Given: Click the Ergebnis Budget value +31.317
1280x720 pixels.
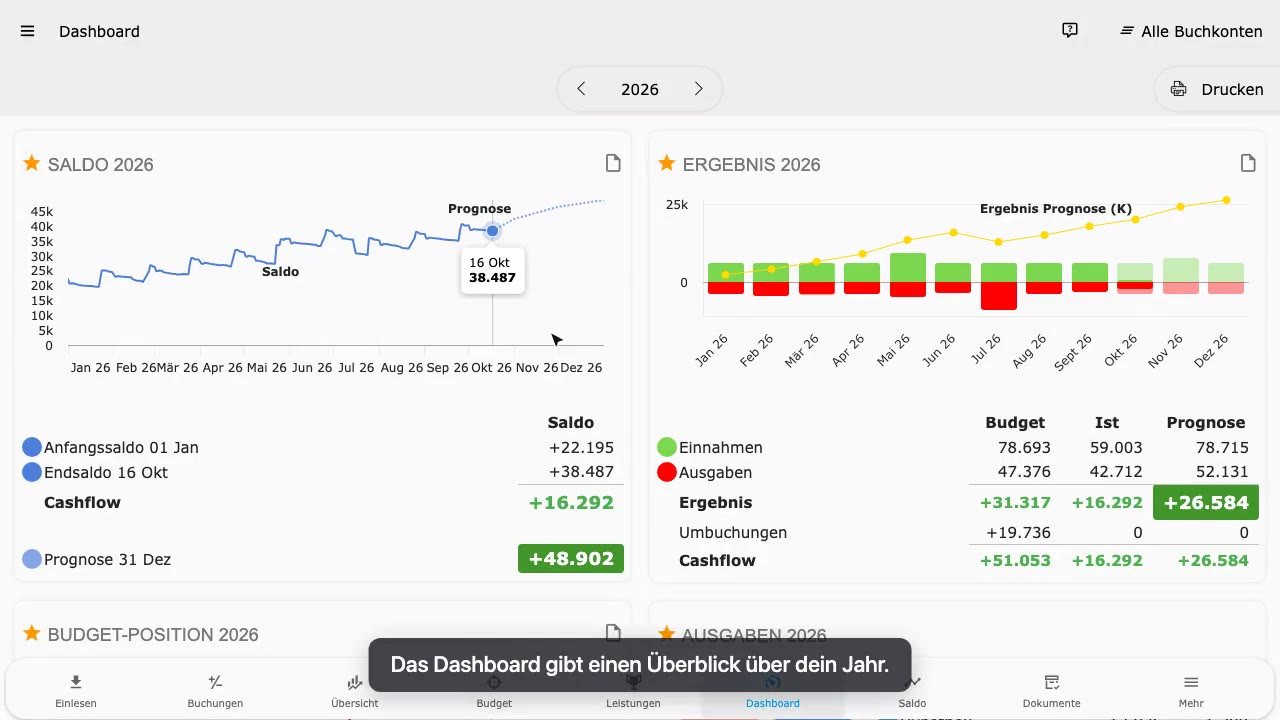Looking at the screenshot, I should pyautogui.click(x=1015, y=502).
